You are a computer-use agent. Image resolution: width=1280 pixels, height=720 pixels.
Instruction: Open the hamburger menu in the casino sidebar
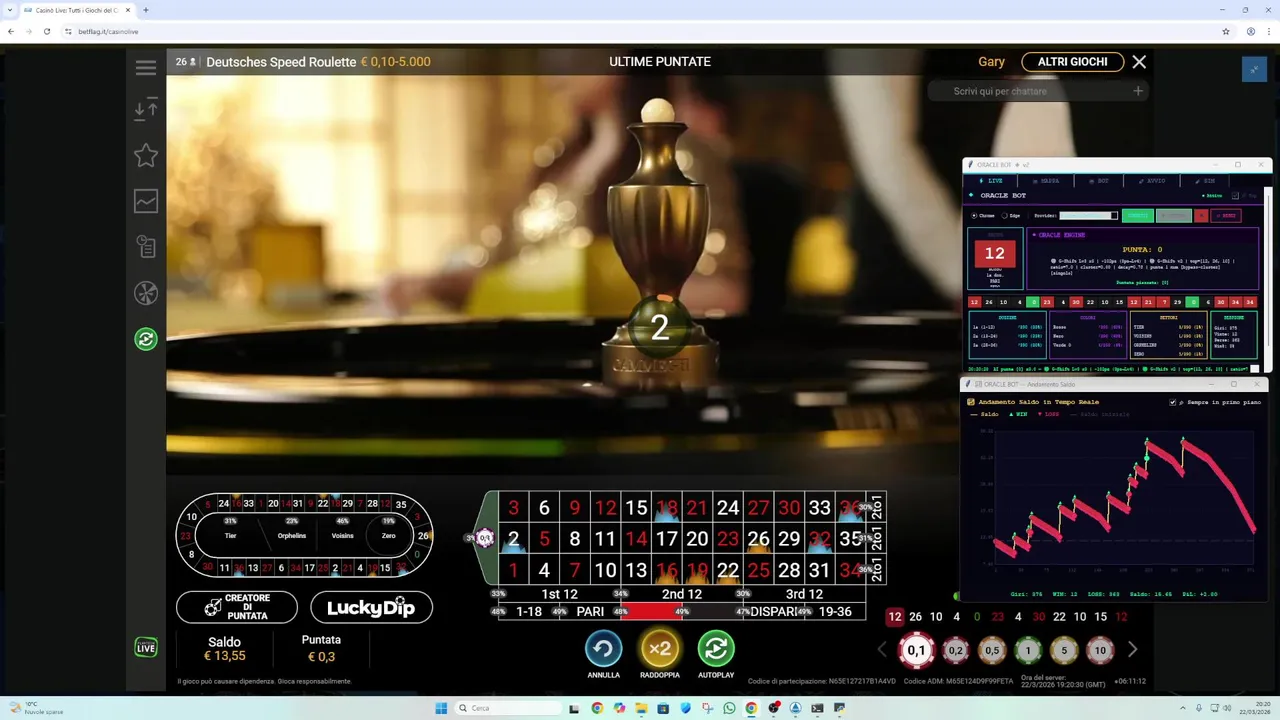click(x=146, y=68)
